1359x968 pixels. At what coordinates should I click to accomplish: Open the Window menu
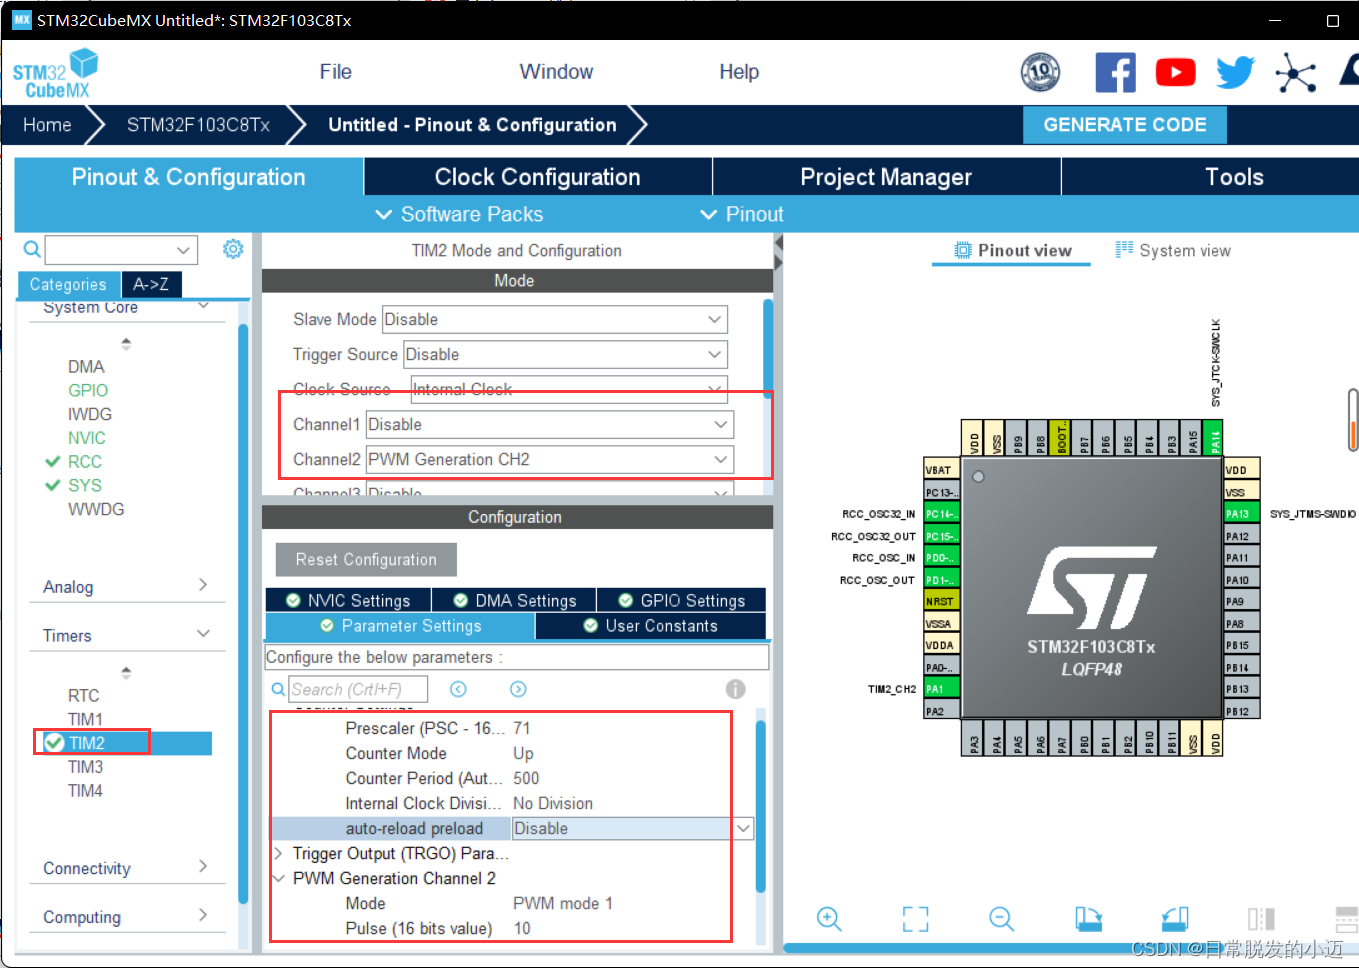556,72
